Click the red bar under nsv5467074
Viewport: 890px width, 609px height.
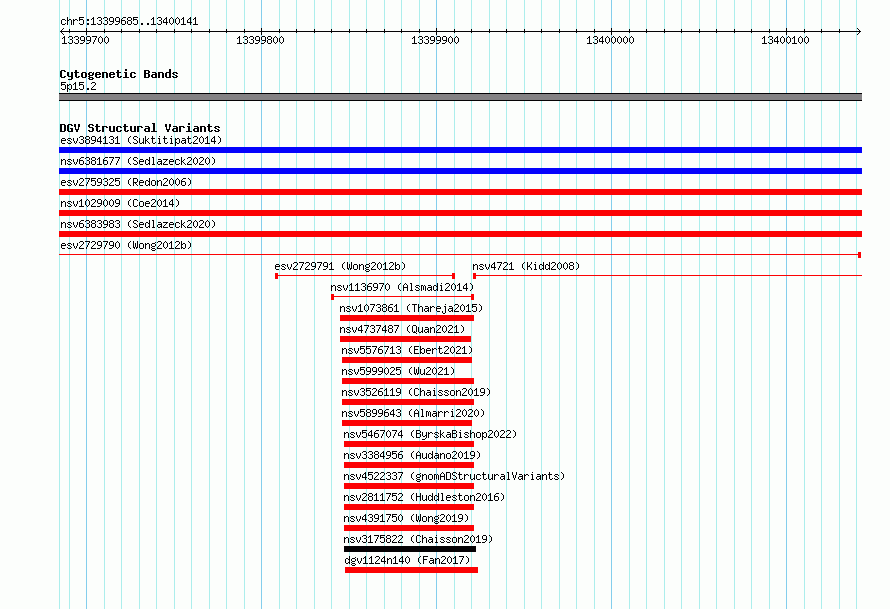click(x=409, y=444)
